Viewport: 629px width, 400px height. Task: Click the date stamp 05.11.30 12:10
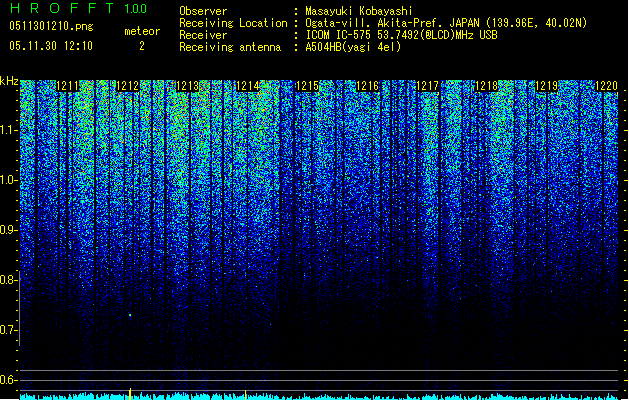[51, 46]
